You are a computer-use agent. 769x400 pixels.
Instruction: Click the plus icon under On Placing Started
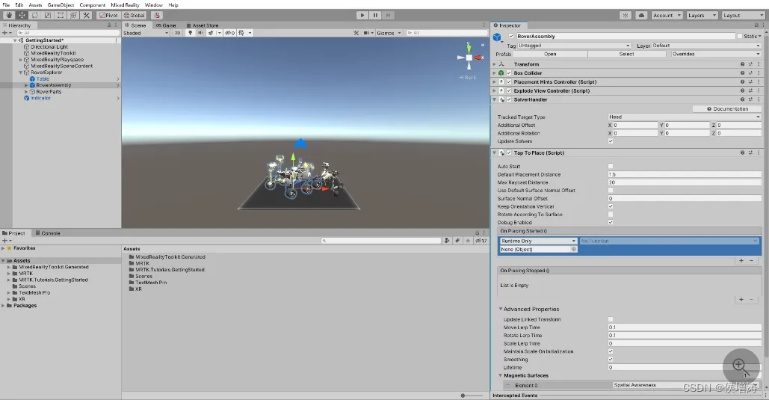740,260
